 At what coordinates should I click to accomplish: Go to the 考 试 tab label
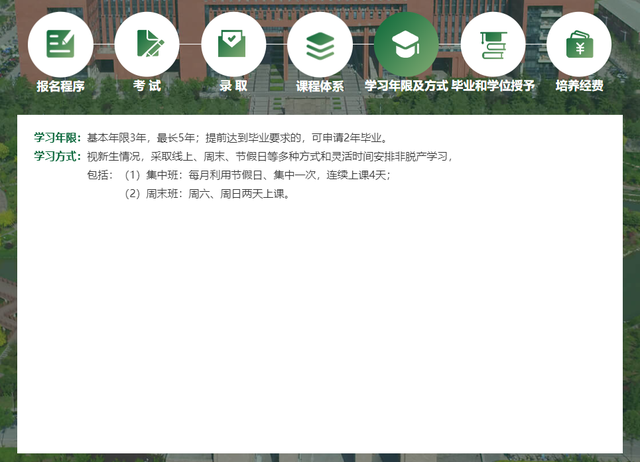[147, 86]
